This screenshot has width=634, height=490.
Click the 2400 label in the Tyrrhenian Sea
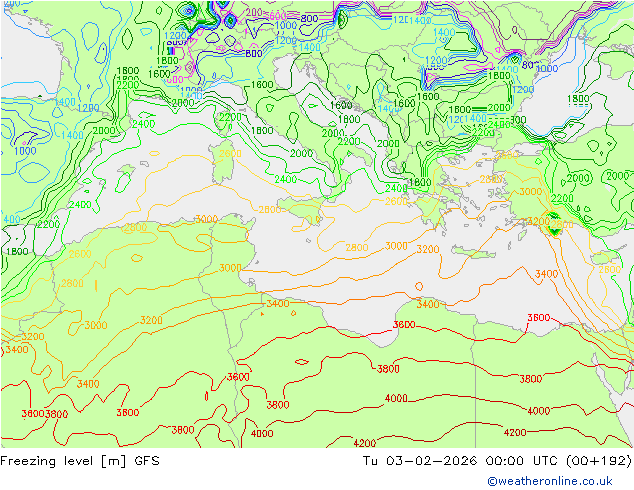pos(285,179)
